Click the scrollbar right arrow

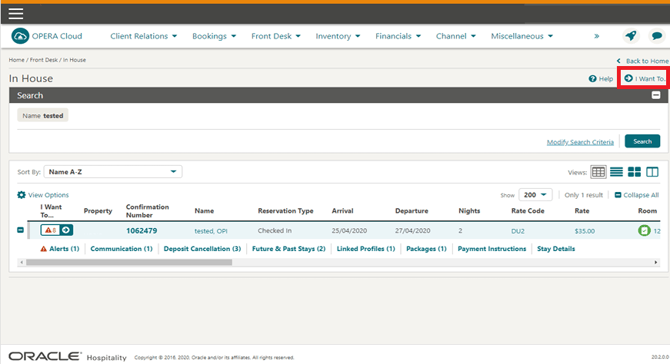pos(656,262)
